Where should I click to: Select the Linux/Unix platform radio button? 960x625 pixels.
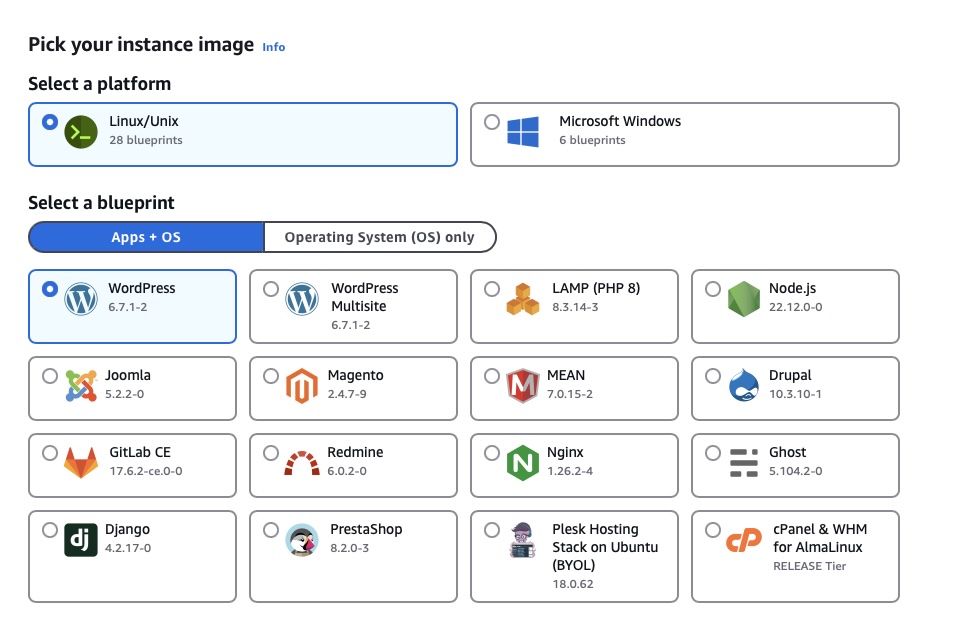tap(50, 122)
